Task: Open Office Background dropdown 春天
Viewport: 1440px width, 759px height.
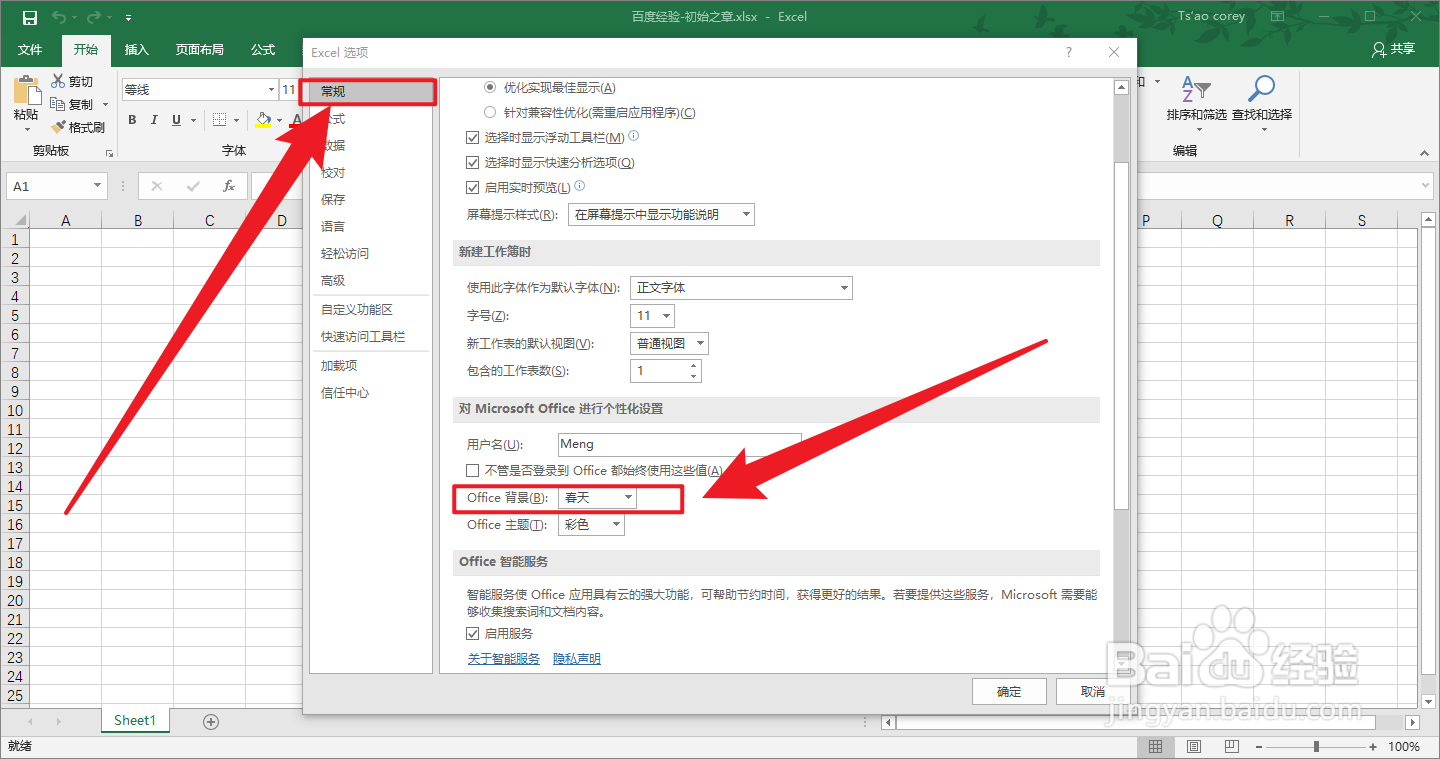Action: point(597,497)
